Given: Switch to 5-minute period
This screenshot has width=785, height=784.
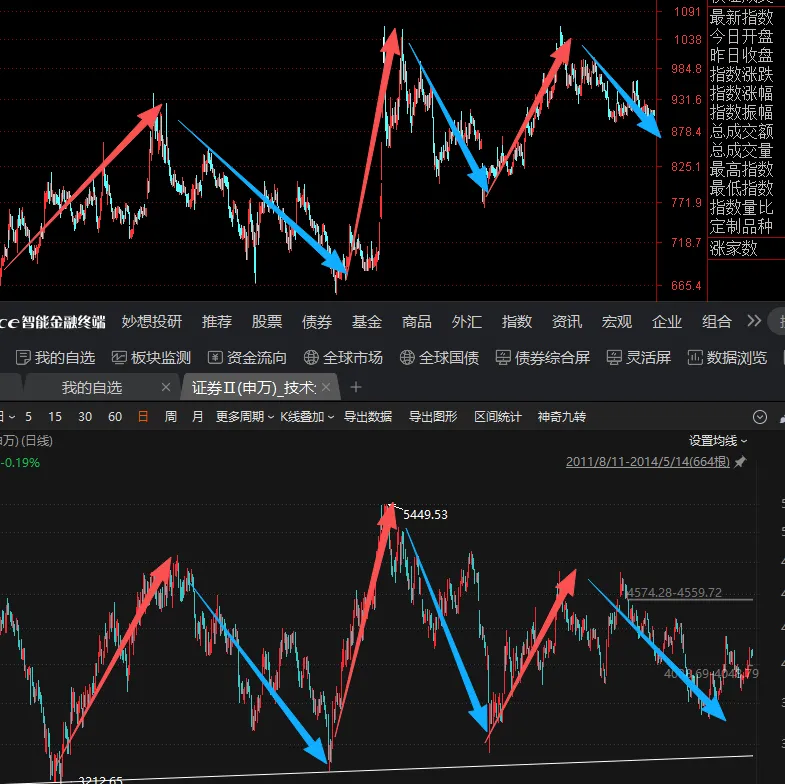Looking at the screenshot, I should coord(29,417).
